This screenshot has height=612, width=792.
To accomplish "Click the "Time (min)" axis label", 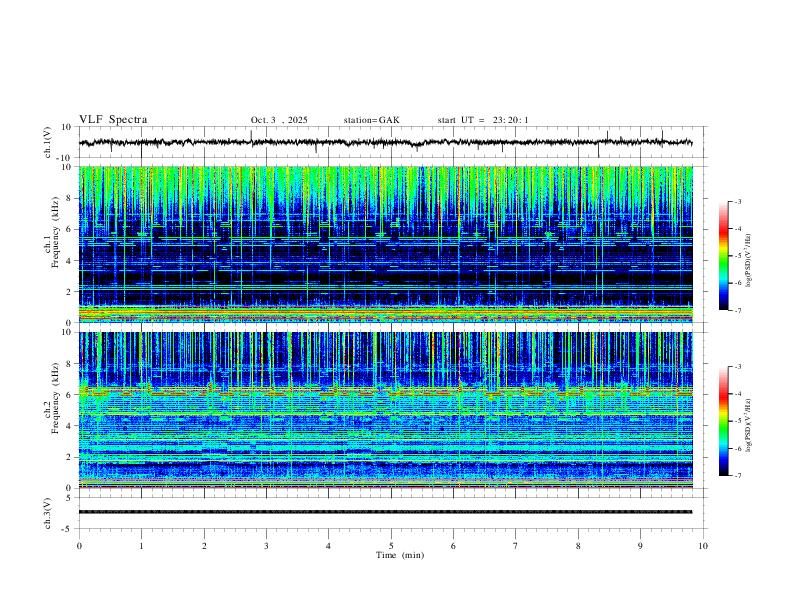I will tap(400, 555).
